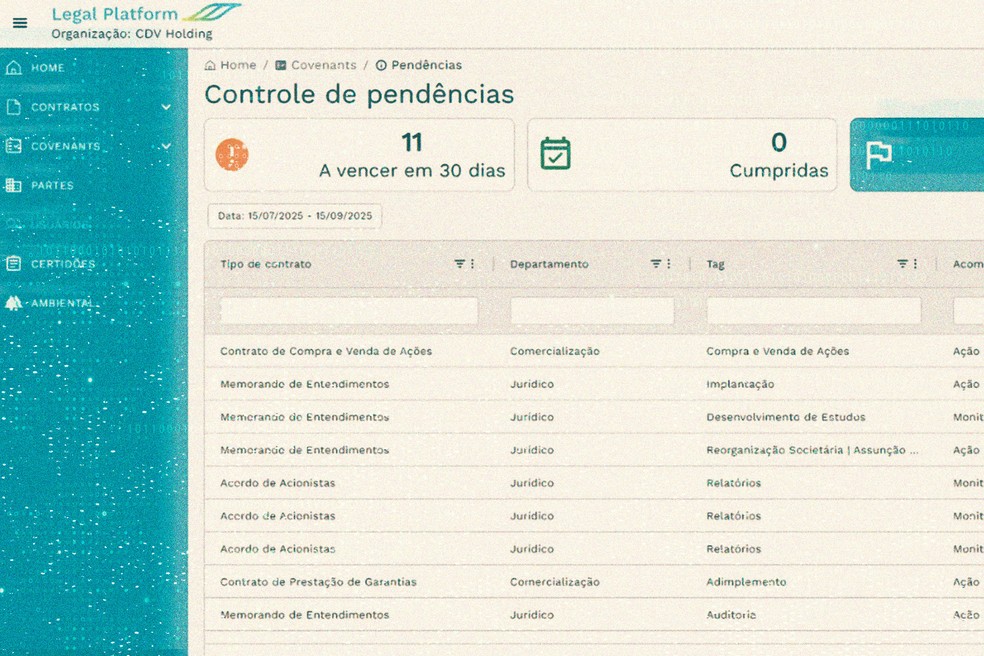Expand the Contratos menu chevron
The height and width of the screenshot is (656, 984).
pos(168,107)
